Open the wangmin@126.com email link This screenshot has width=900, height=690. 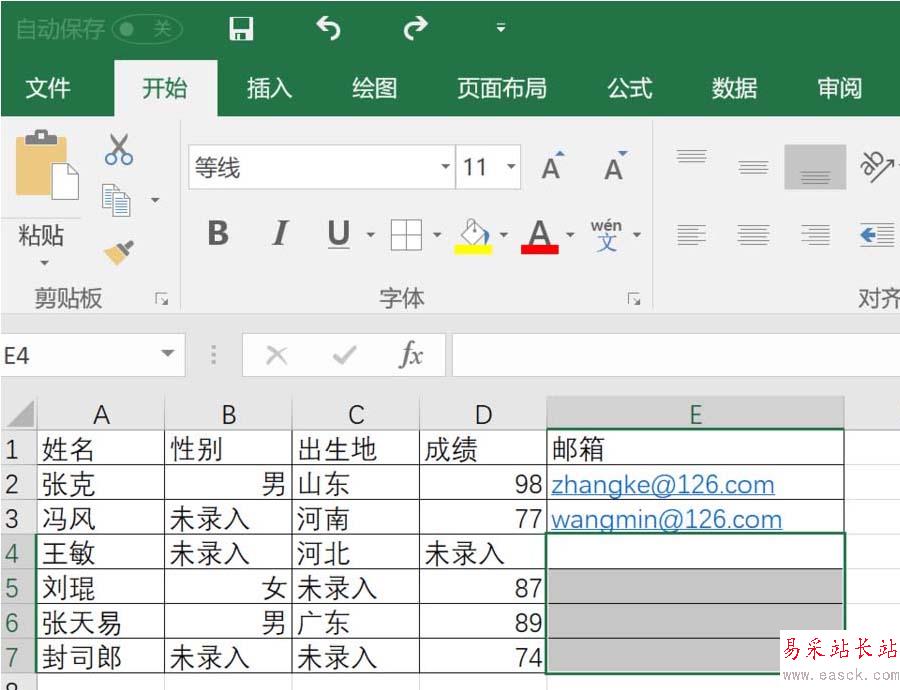(x=666, y=520)
